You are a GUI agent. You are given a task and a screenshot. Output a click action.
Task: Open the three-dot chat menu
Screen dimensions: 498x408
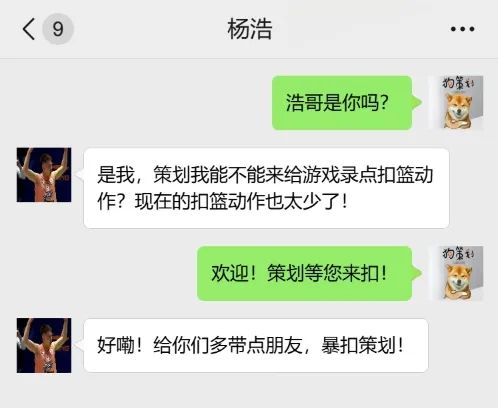click(x=462, y=29)
